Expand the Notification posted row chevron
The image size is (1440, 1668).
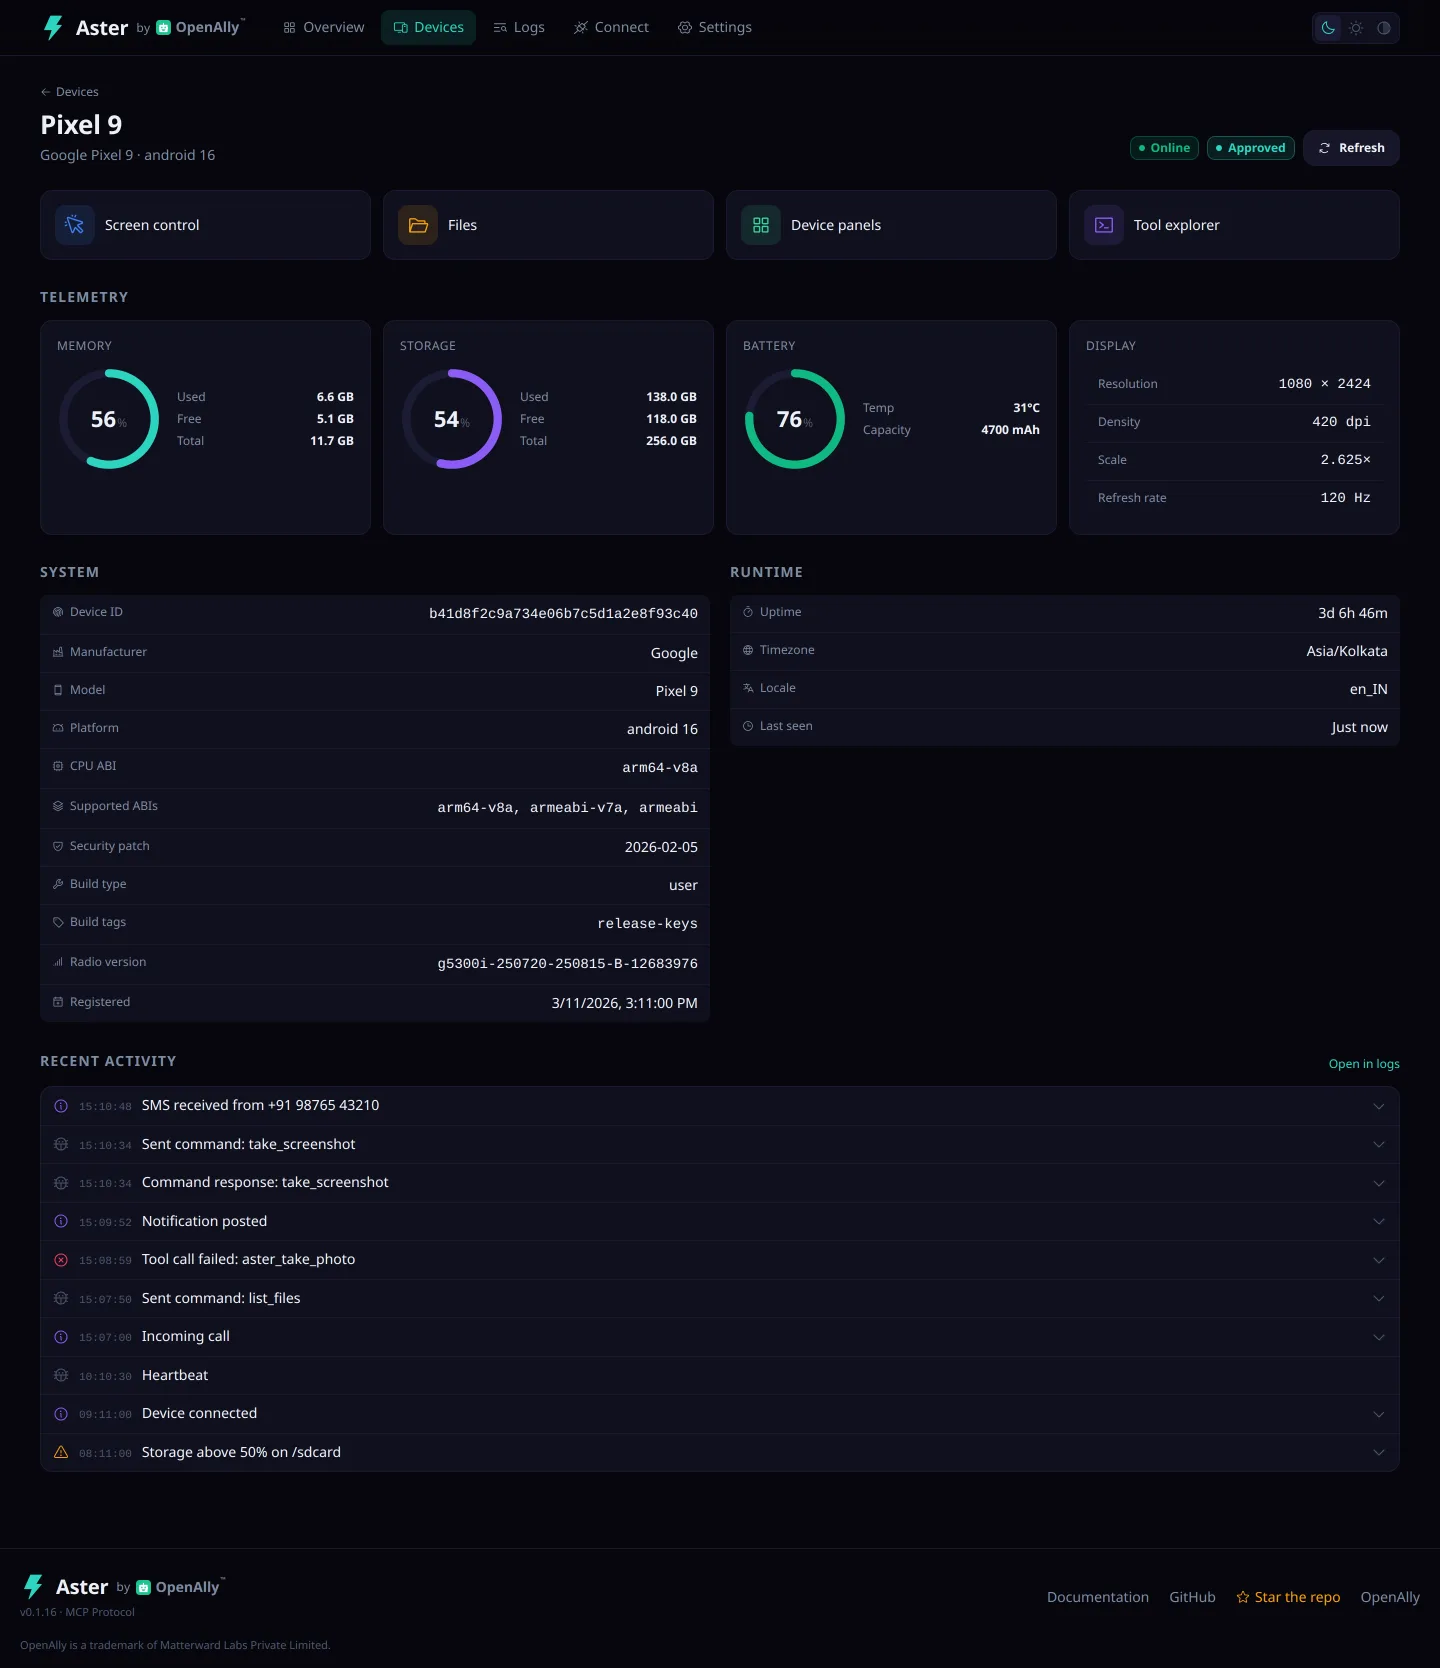[1379, 1221]
